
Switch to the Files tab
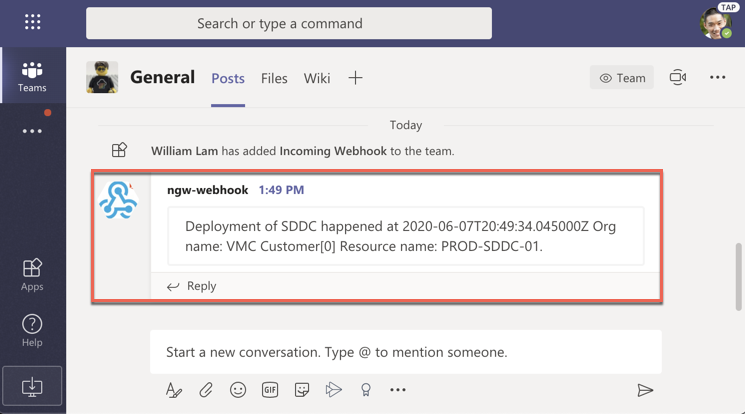[274, 78]
